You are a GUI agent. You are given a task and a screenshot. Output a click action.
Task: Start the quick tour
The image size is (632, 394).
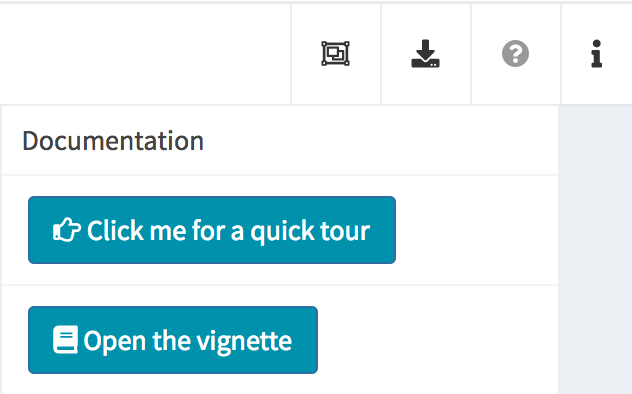click(212, 230)
